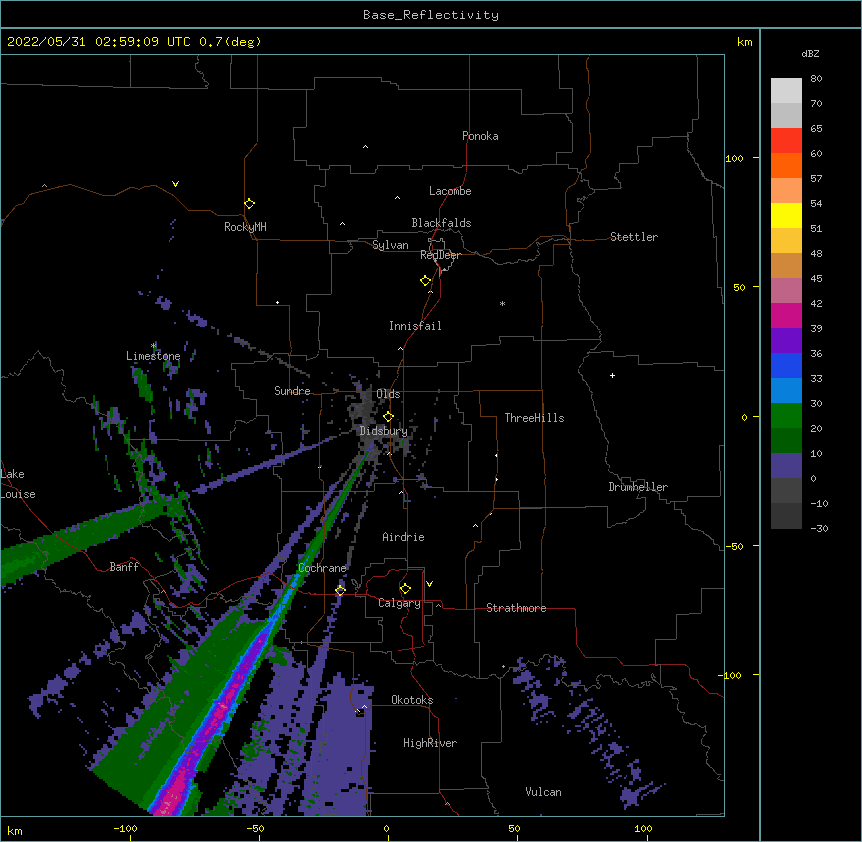The image size is (862, 842).
Task: Select the light grey 70-80 dBZ swatch
Action: click(x=786, y=91)
